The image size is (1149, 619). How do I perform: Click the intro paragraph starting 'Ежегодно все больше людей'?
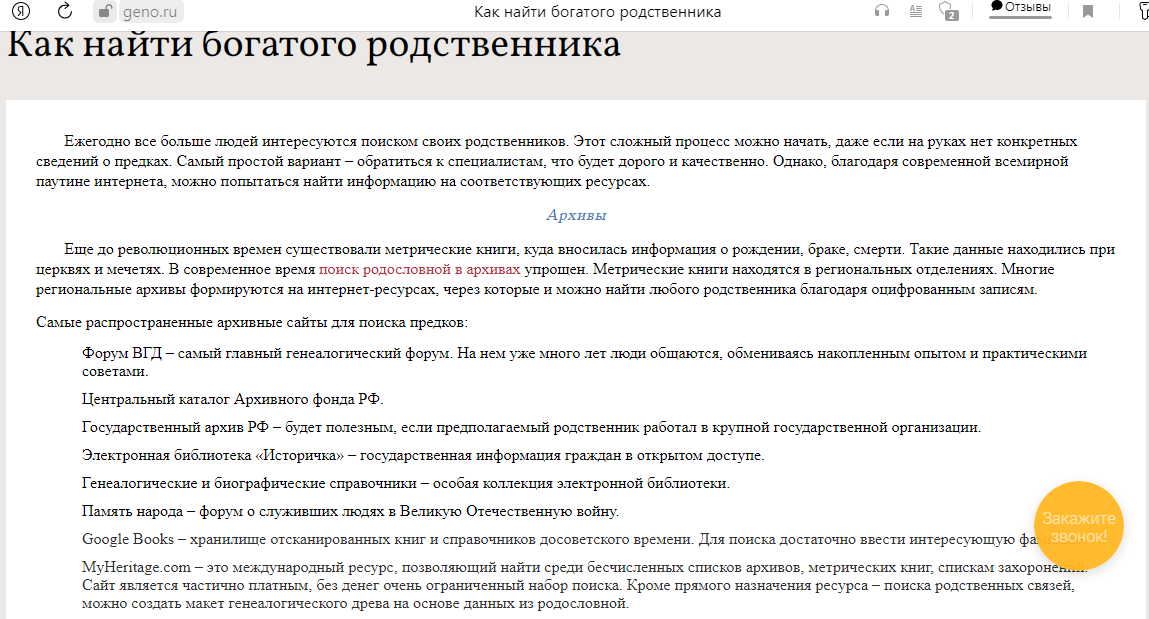point(556,161)
